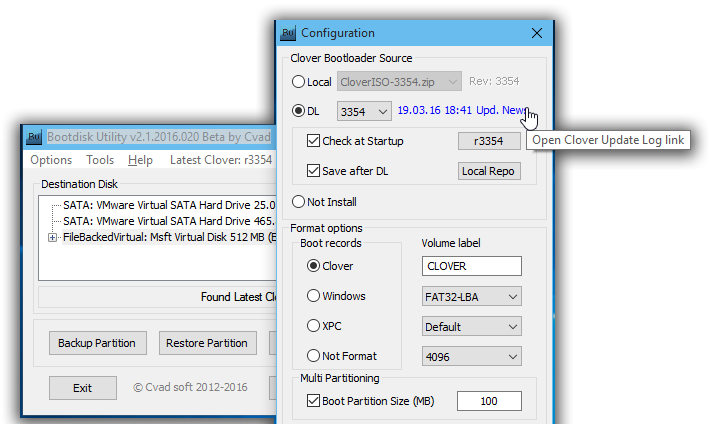Open the 3354 revision dropdown
This screenshot has width=711, height=424.
tap(364, 111)
